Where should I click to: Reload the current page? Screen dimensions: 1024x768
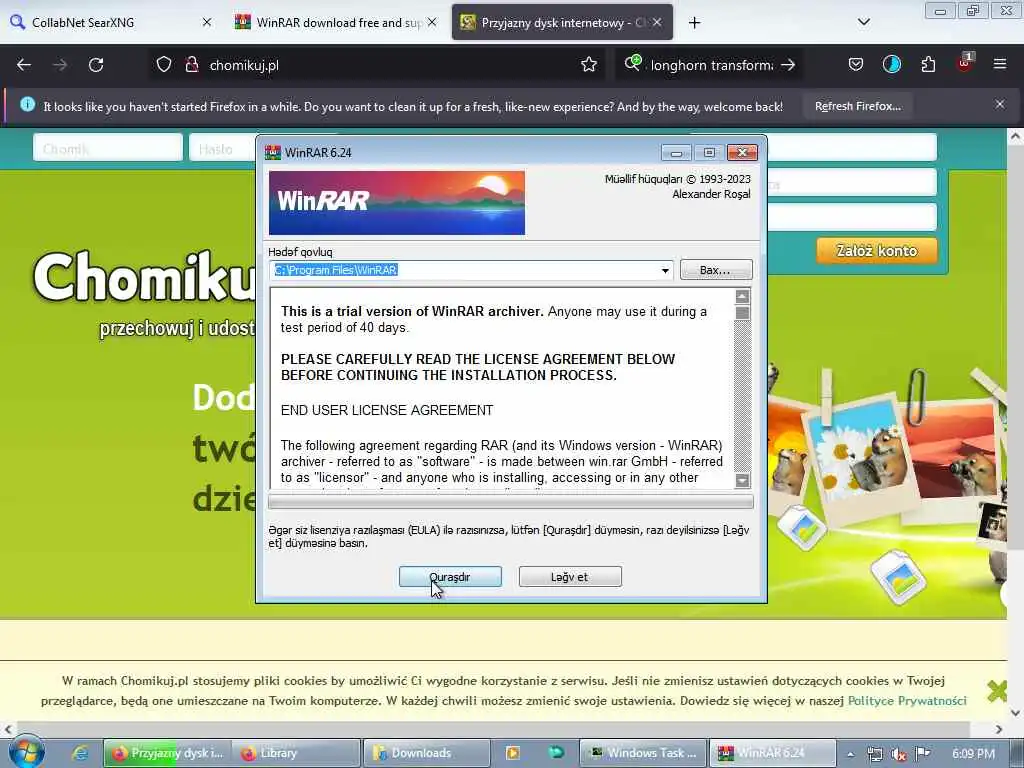coord(96,65)
